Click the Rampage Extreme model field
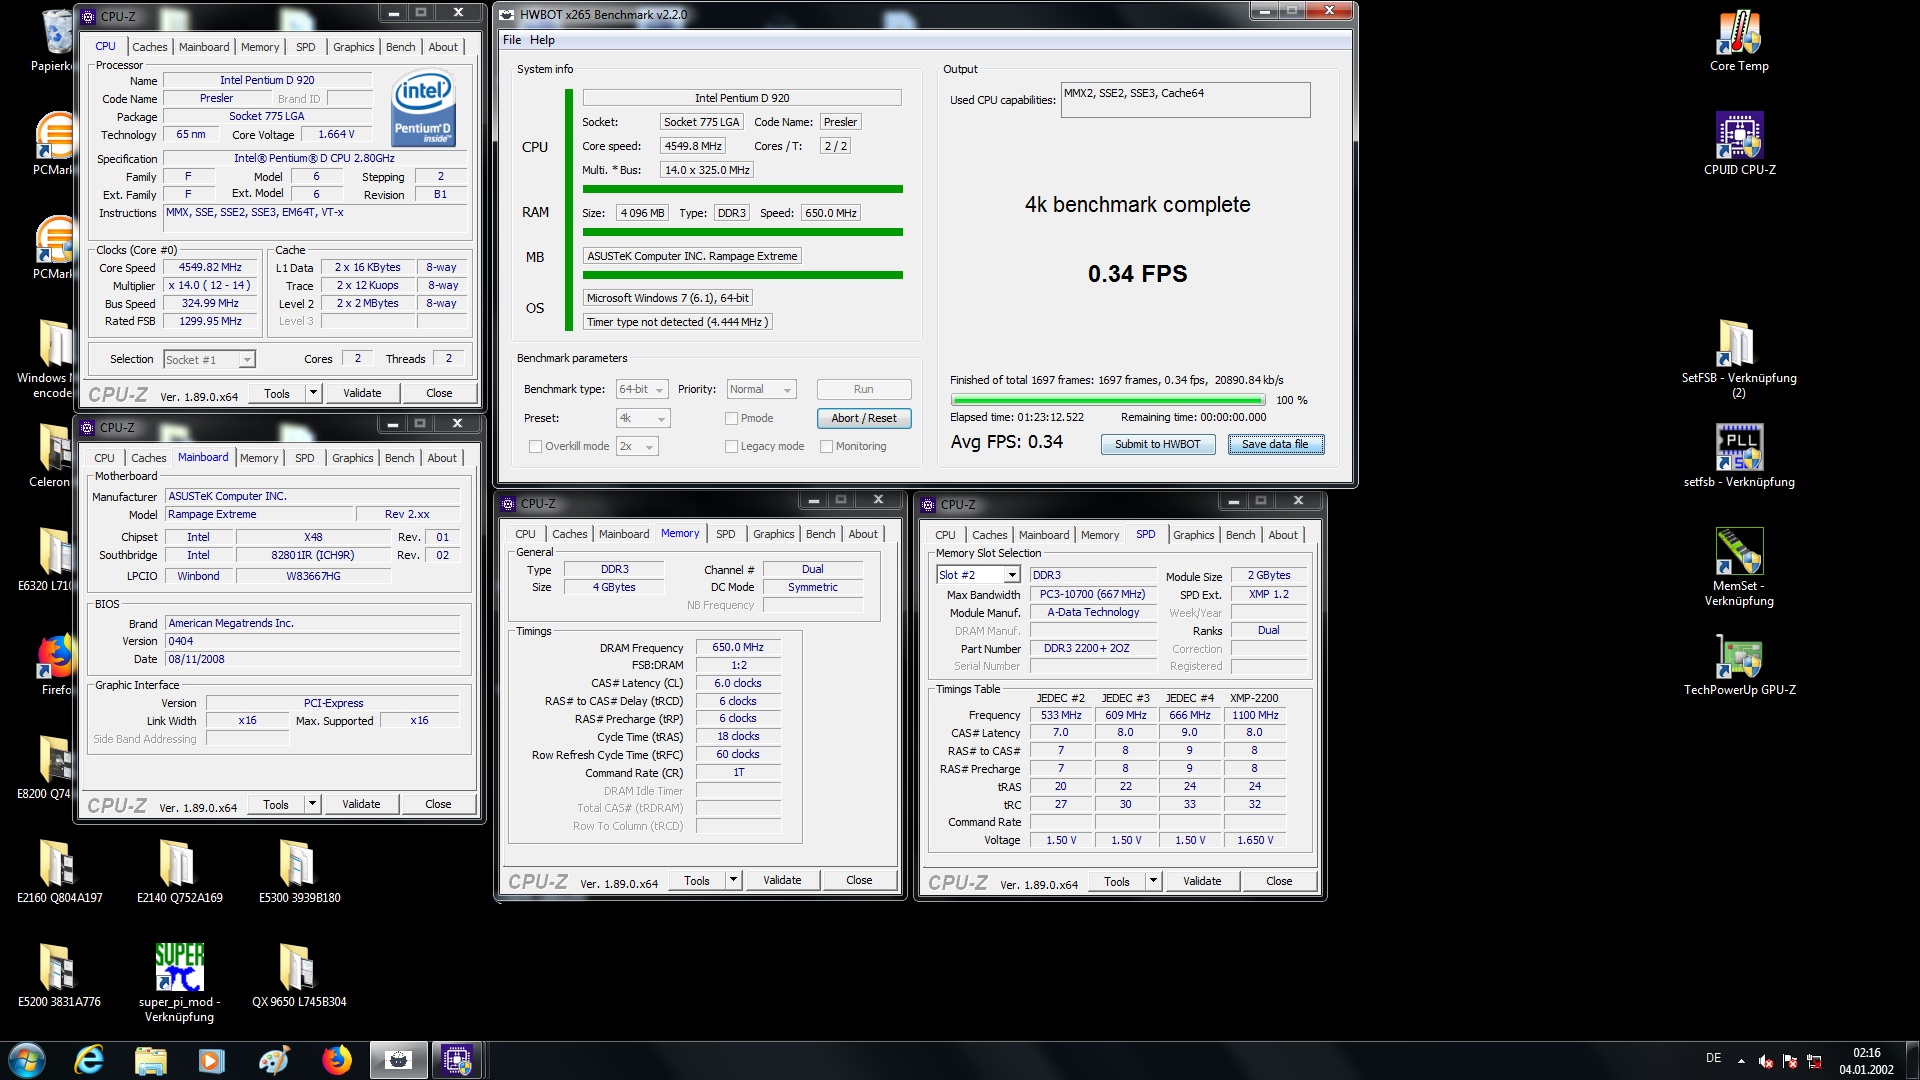Viewport: 1920px width, 1080px height. [x=259, y=515]
